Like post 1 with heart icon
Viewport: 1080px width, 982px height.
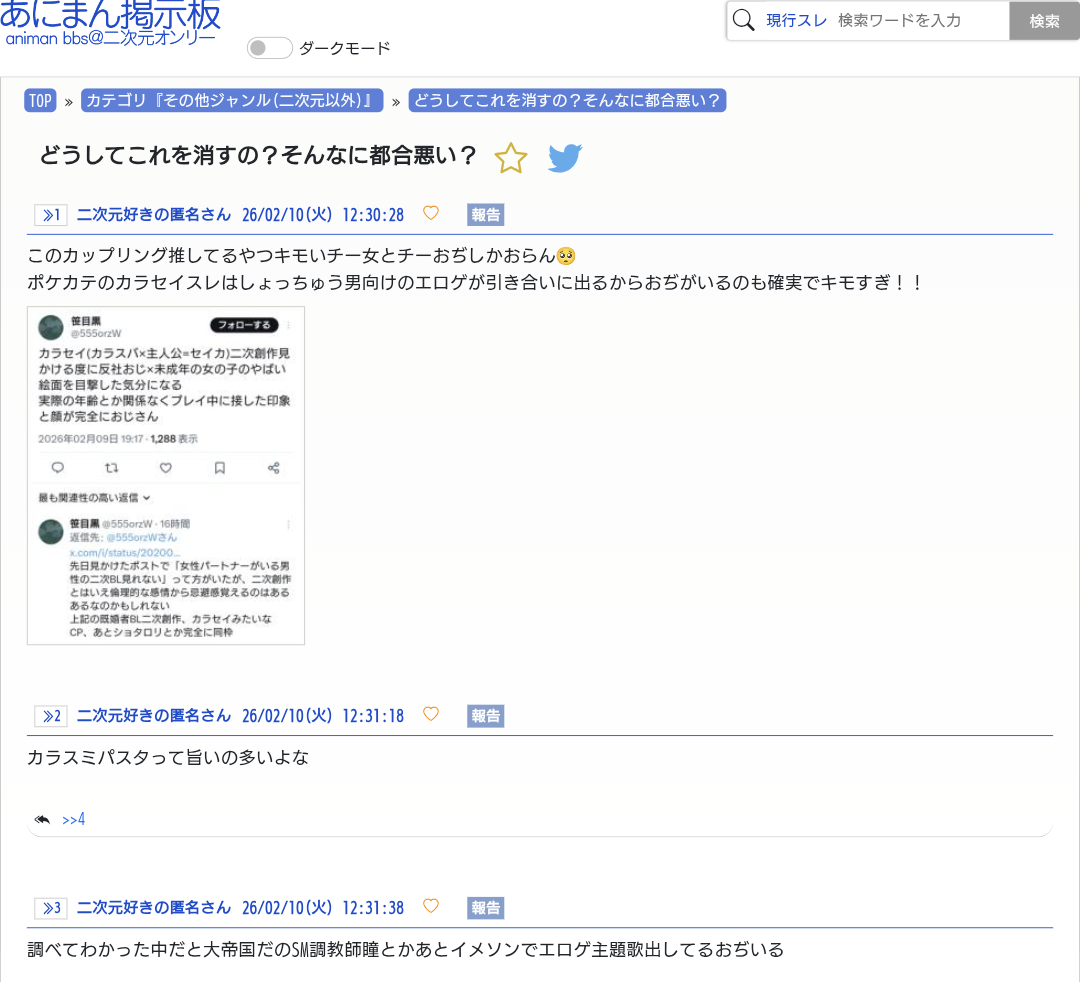(431, 213)
